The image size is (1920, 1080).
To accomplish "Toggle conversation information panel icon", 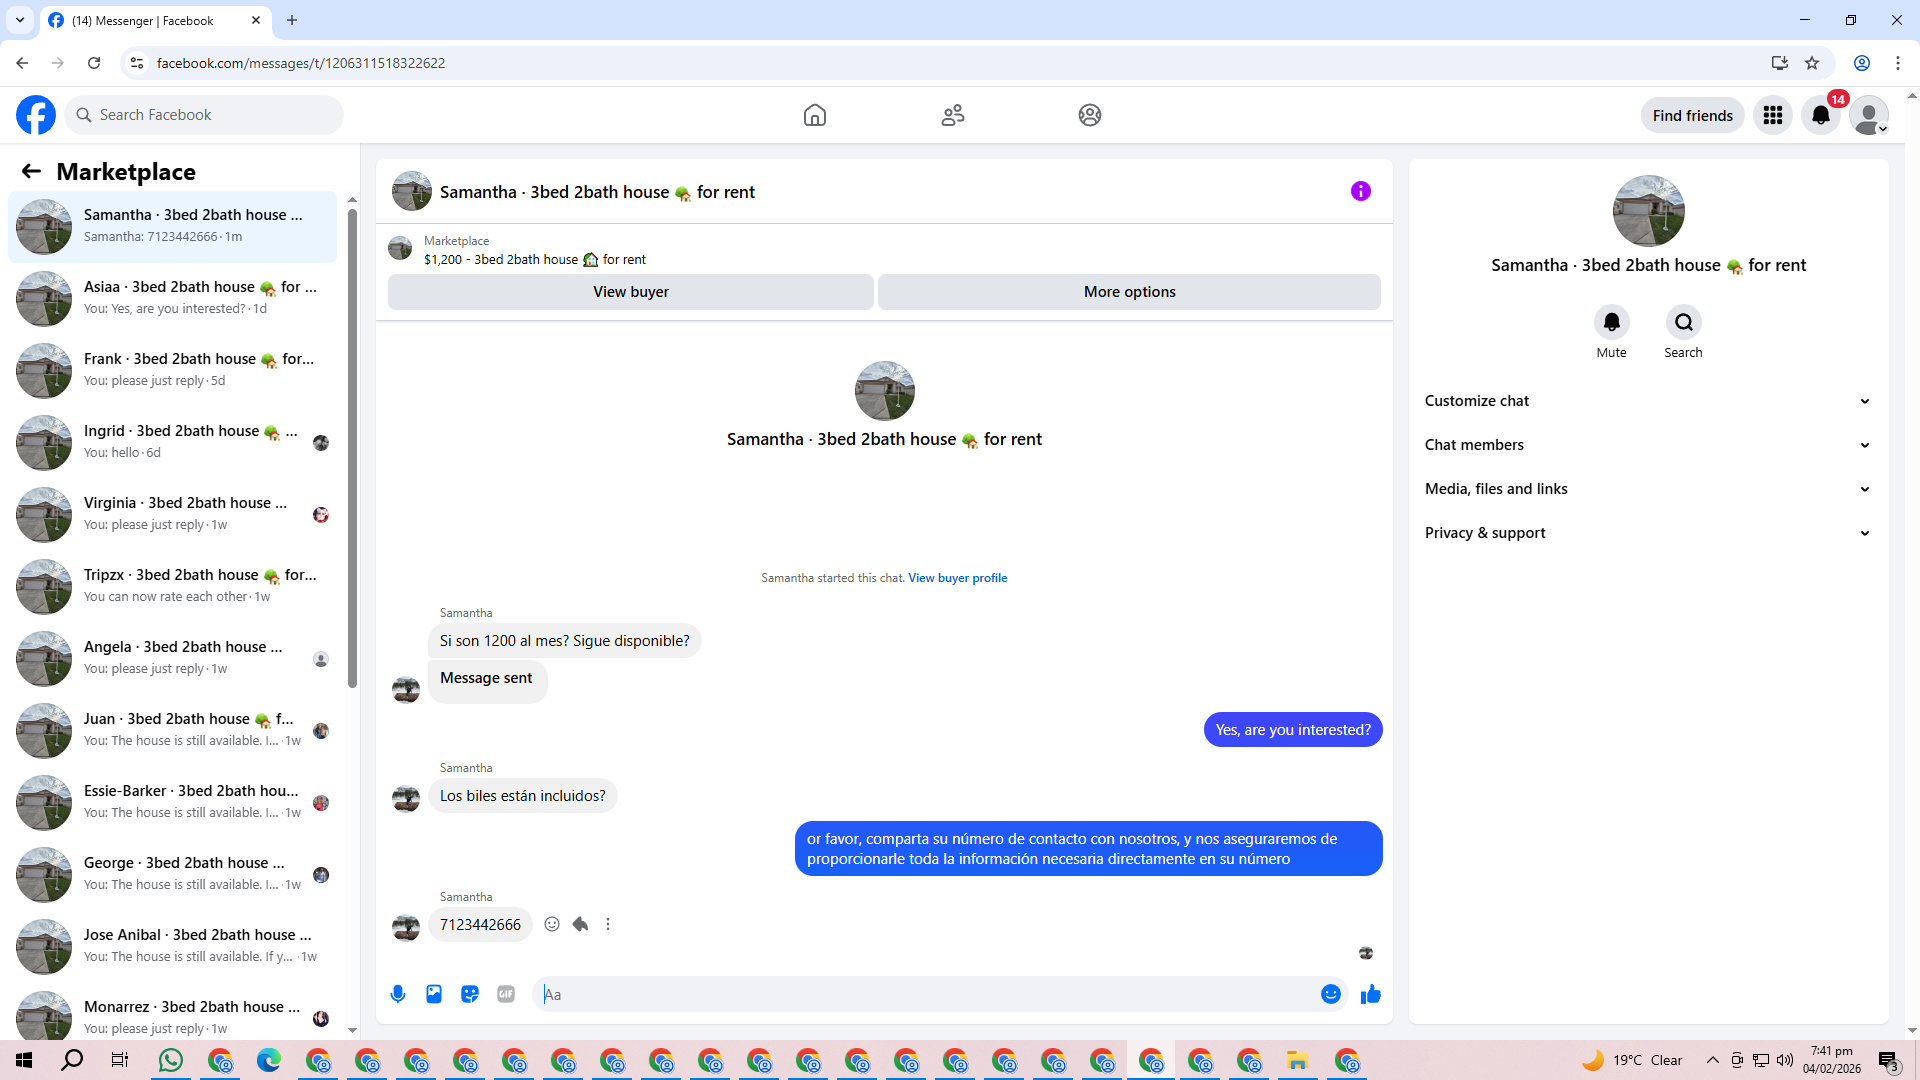I will [x=1360, y=191].
